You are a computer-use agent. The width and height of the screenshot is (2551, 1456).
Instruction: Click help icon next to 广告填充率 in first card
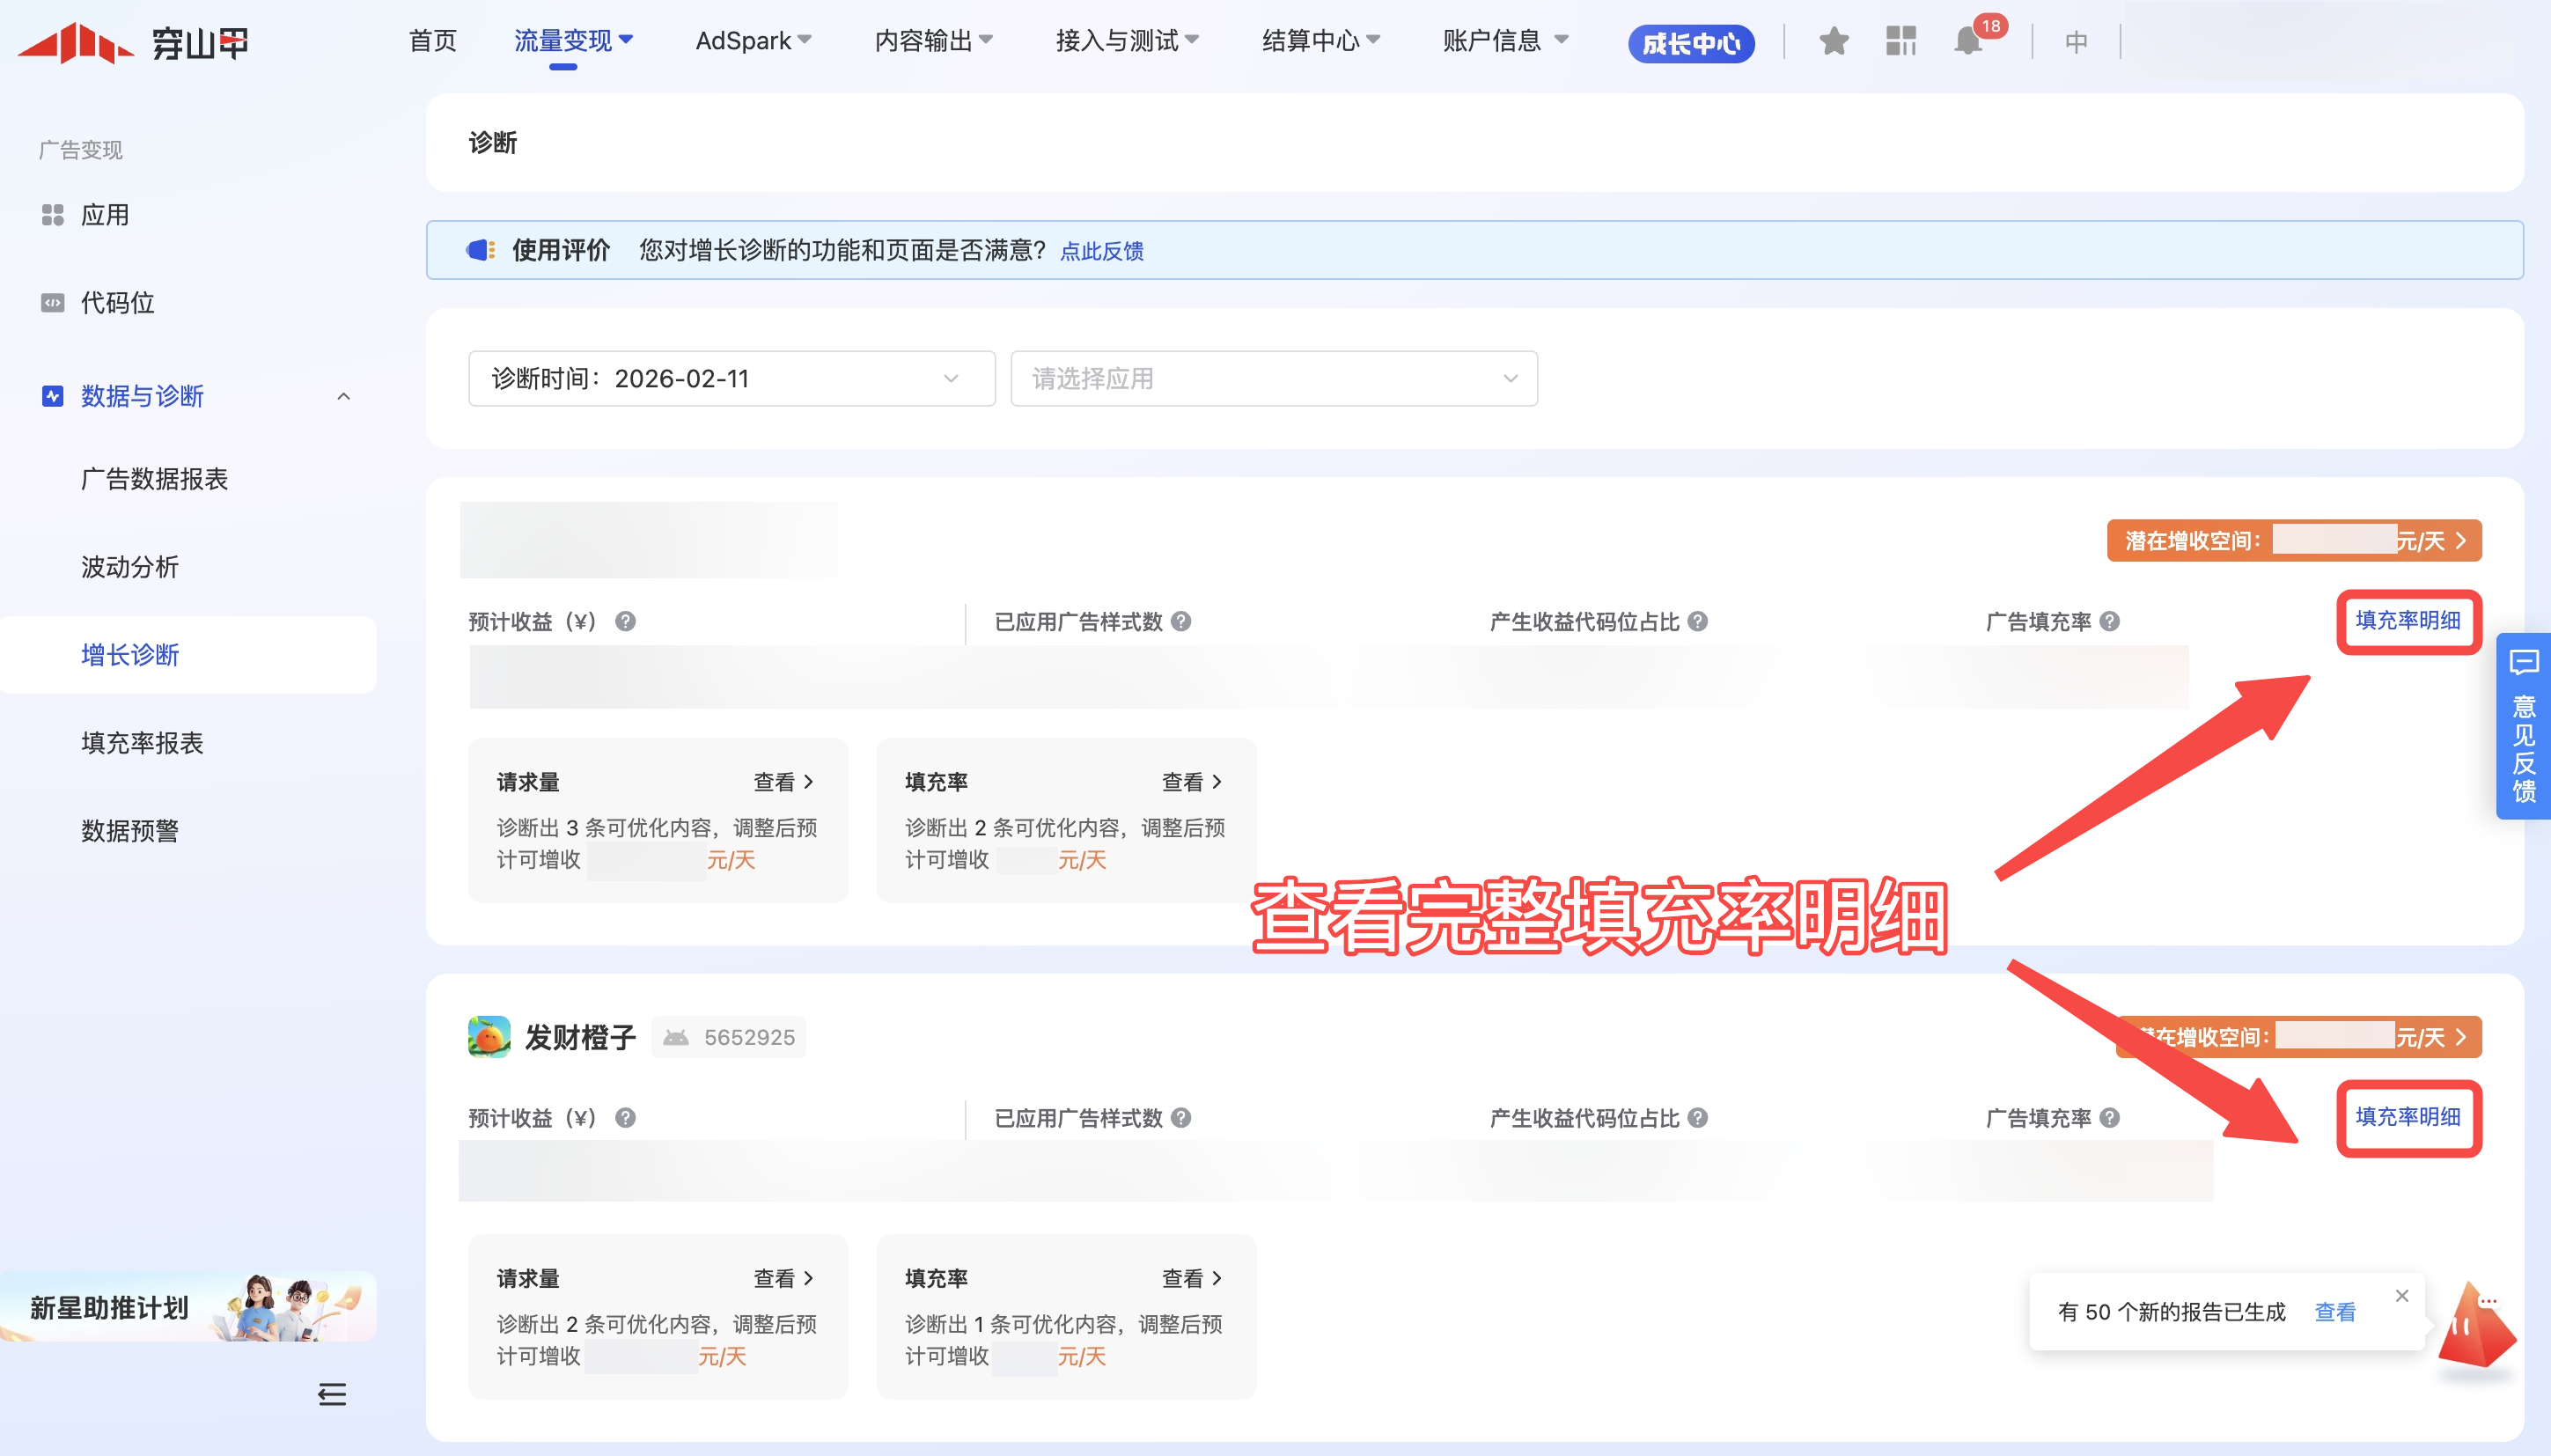[x=2109, y=621]
